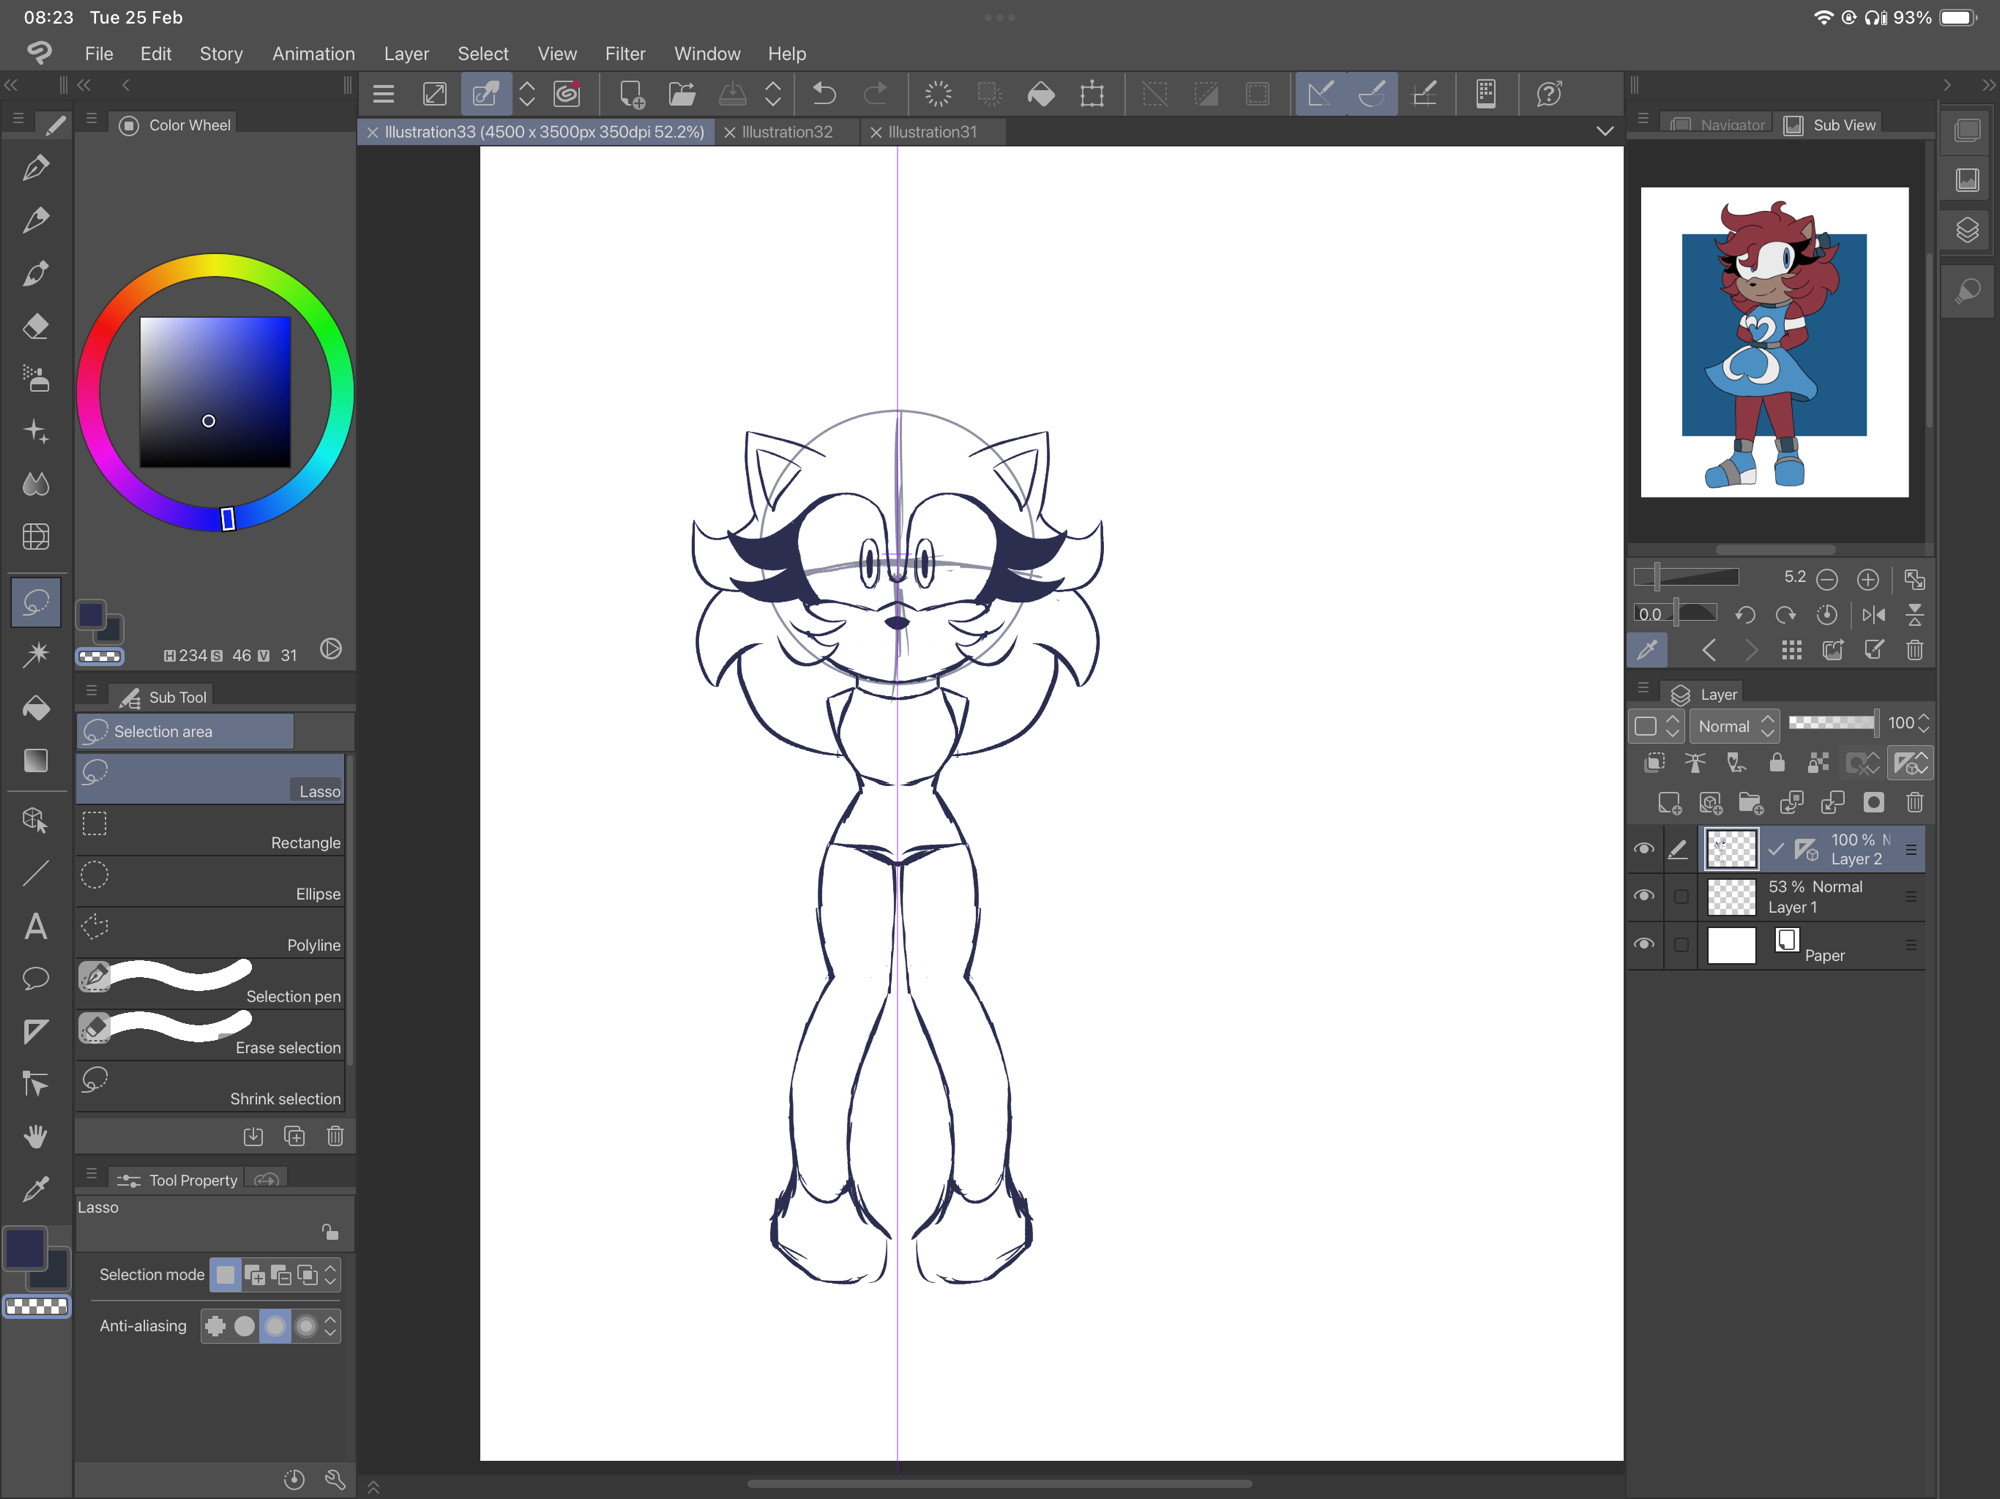Click the Sub View zoom slider
This screenshot has width=2000, height=1499.
point(1687,577)
